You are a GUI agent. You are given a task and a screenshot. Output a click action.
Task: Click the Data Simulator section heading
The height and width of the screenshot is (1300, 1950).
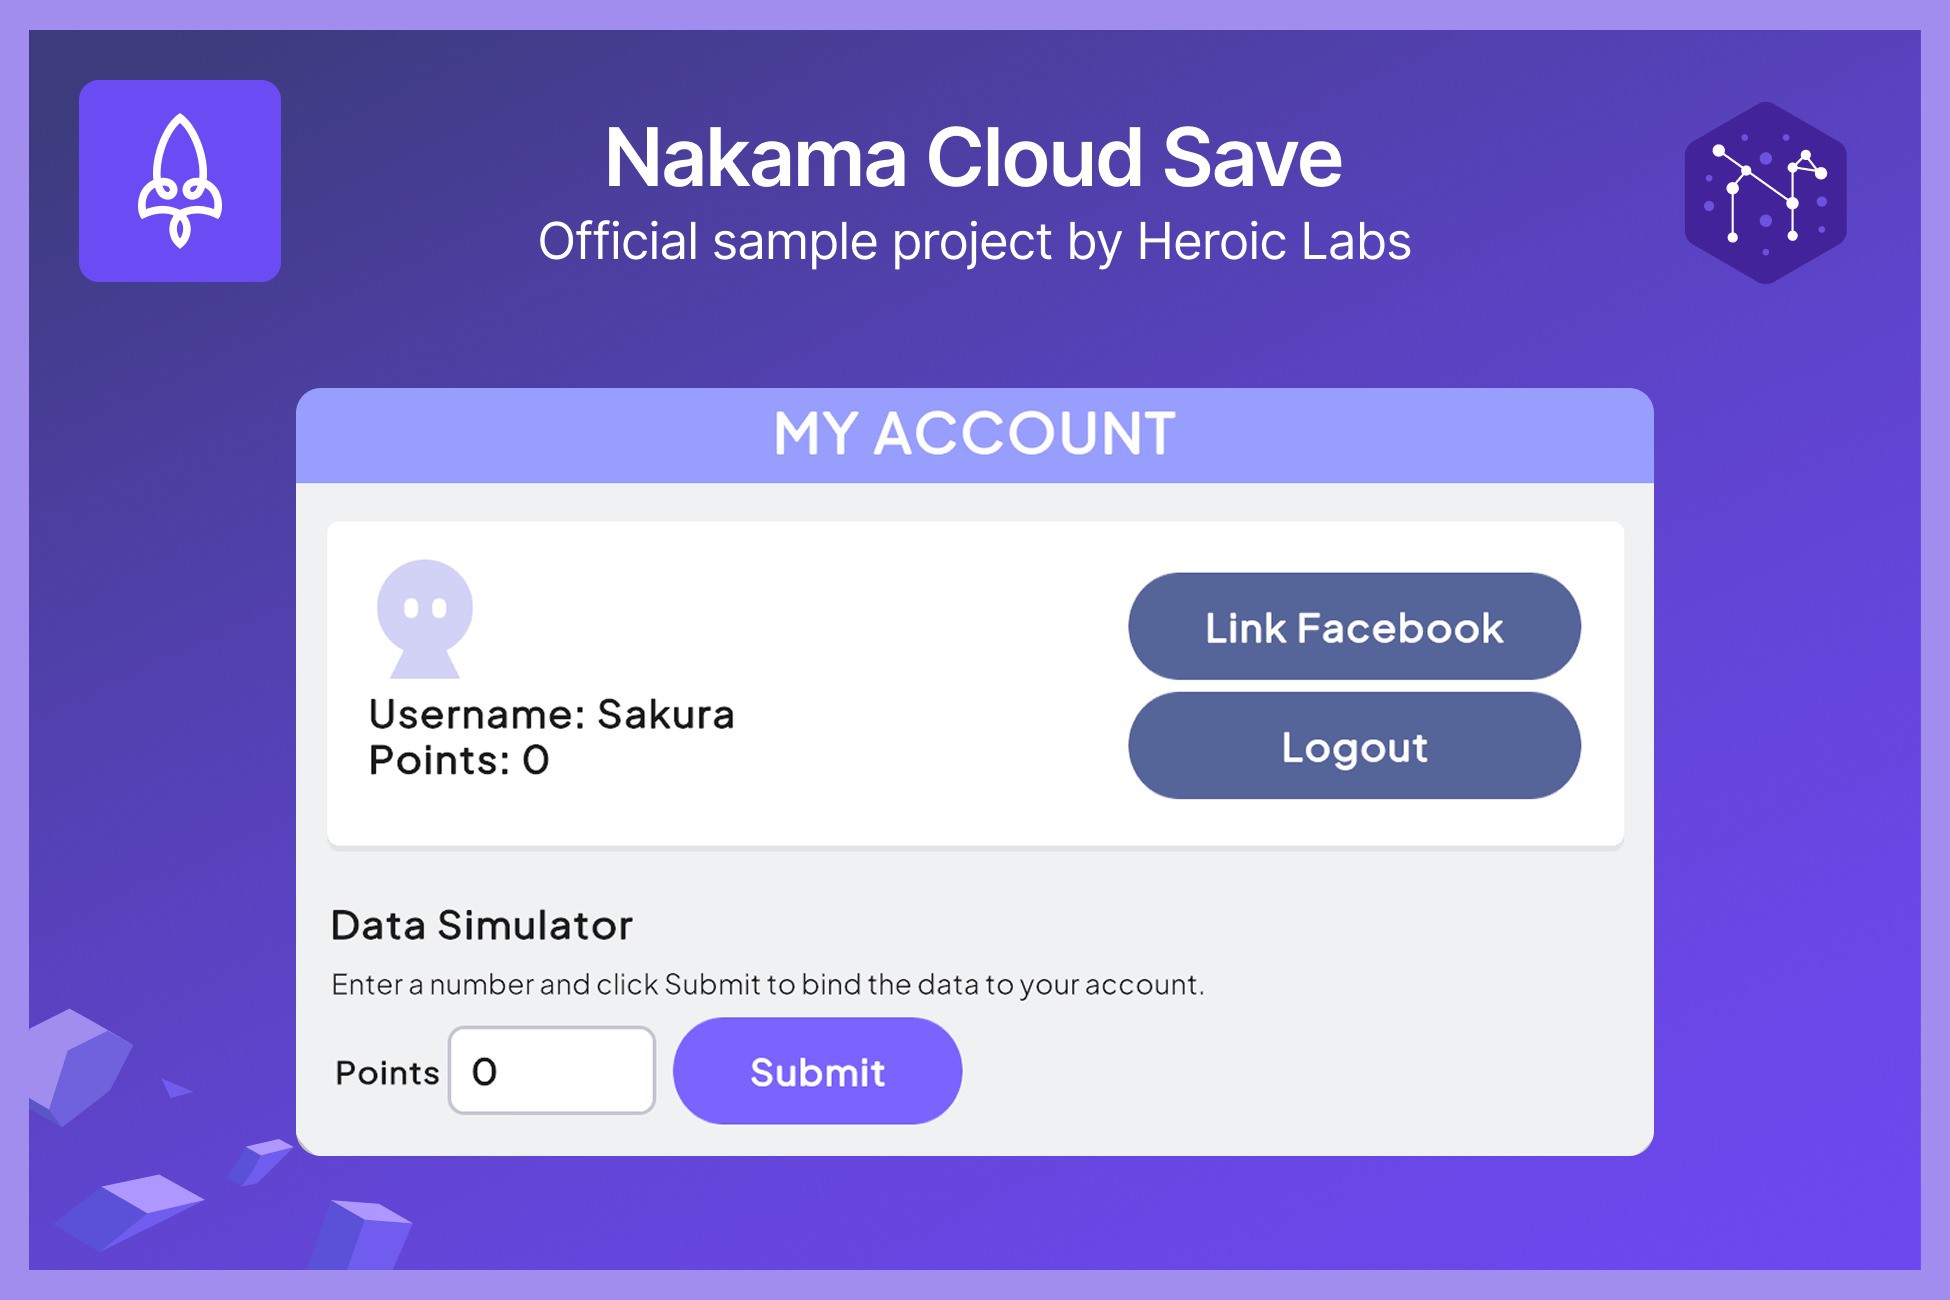click(481, 926)
